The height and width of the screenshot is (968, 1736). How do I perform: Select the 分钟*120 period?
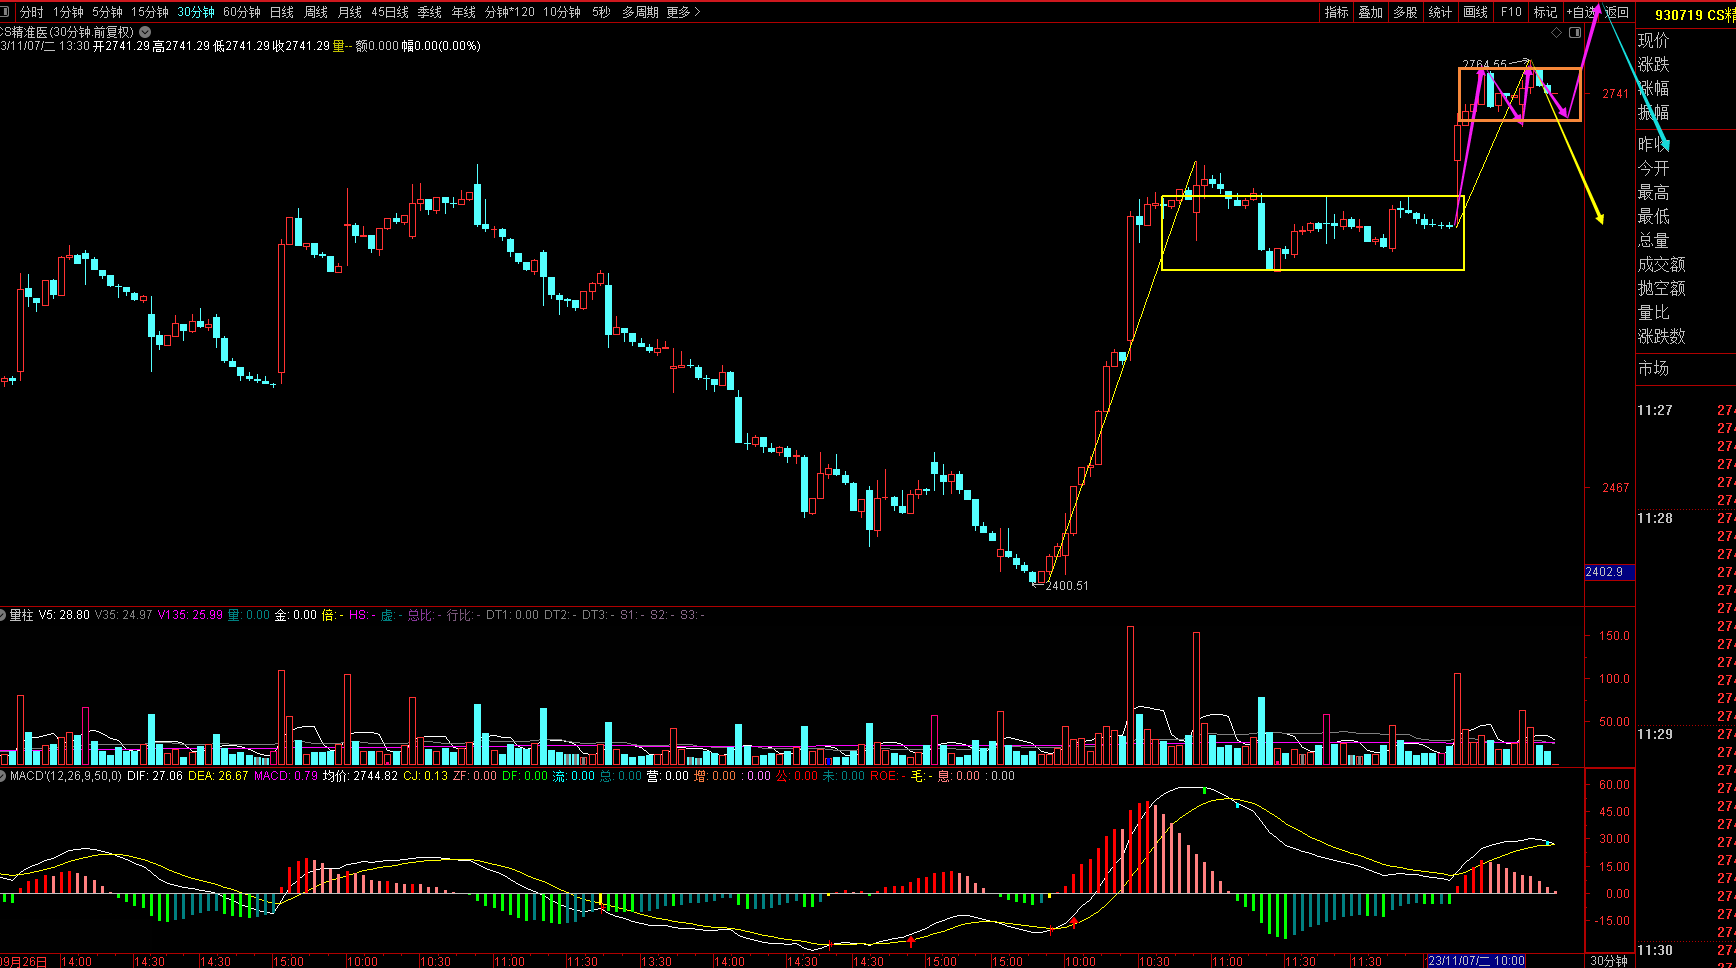point(510,12)
